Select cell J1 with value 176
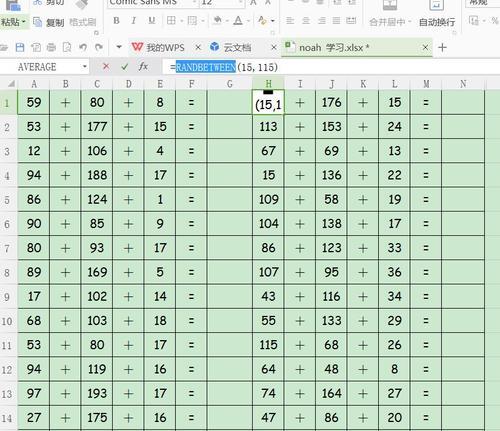Screen dimensions: 500x431 pos(331,102)
